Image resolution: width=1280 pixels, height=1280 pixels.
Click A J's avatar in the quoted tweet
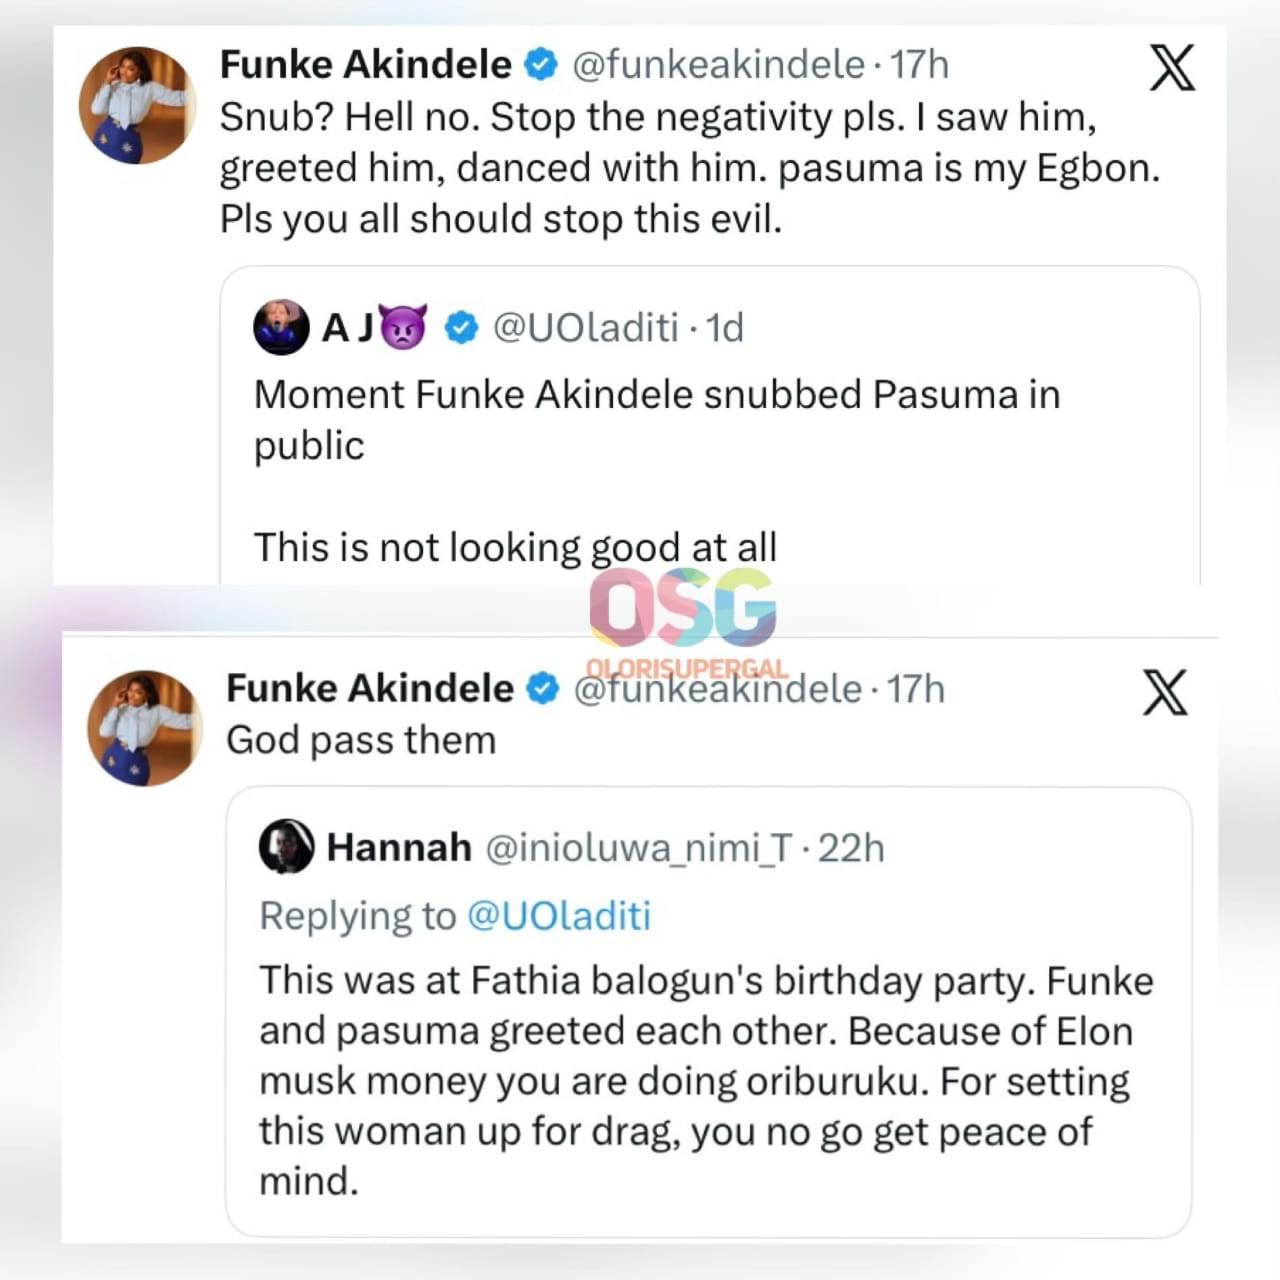pos(281,325)
